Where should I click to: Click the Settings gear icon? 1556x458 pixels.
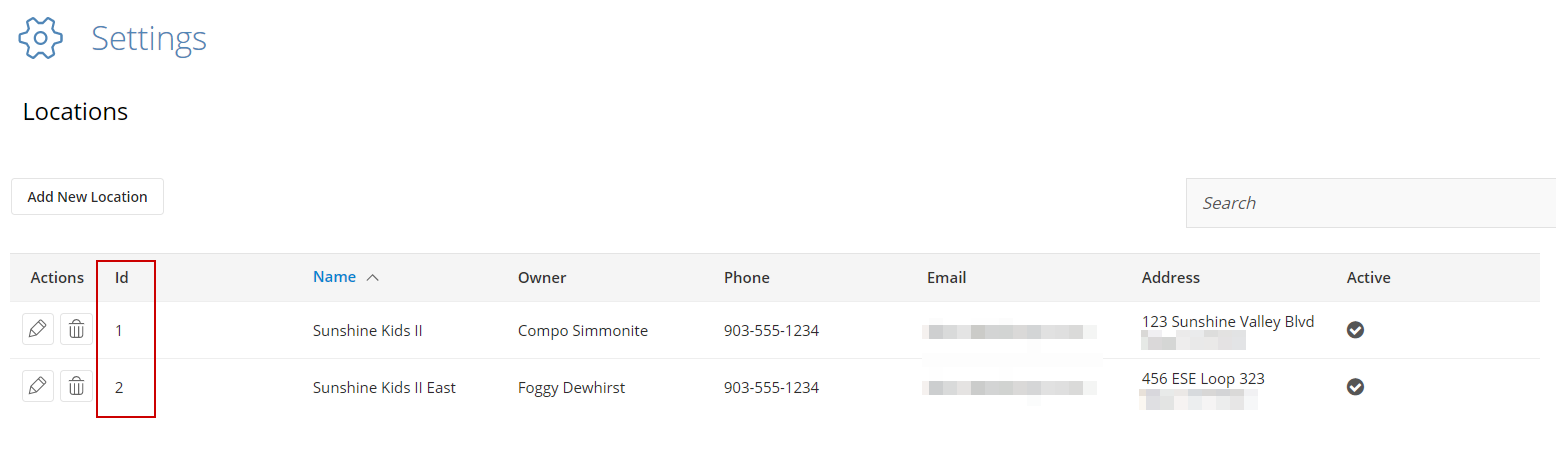(41, 38)
